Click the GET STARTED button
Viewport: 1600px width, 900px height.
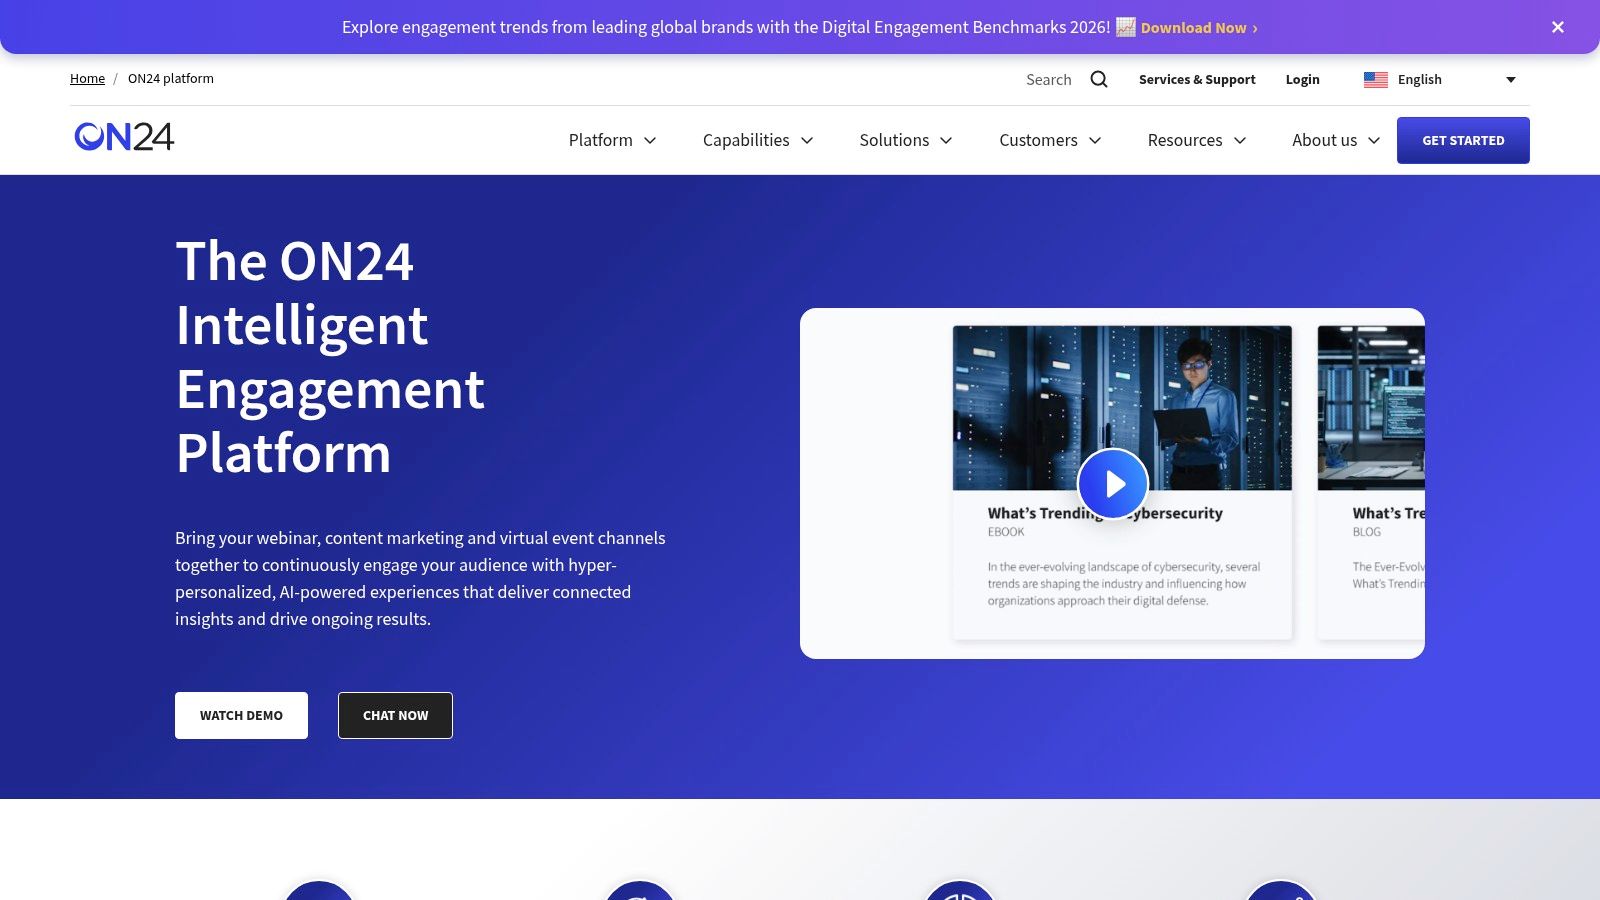click(1463, 140)
